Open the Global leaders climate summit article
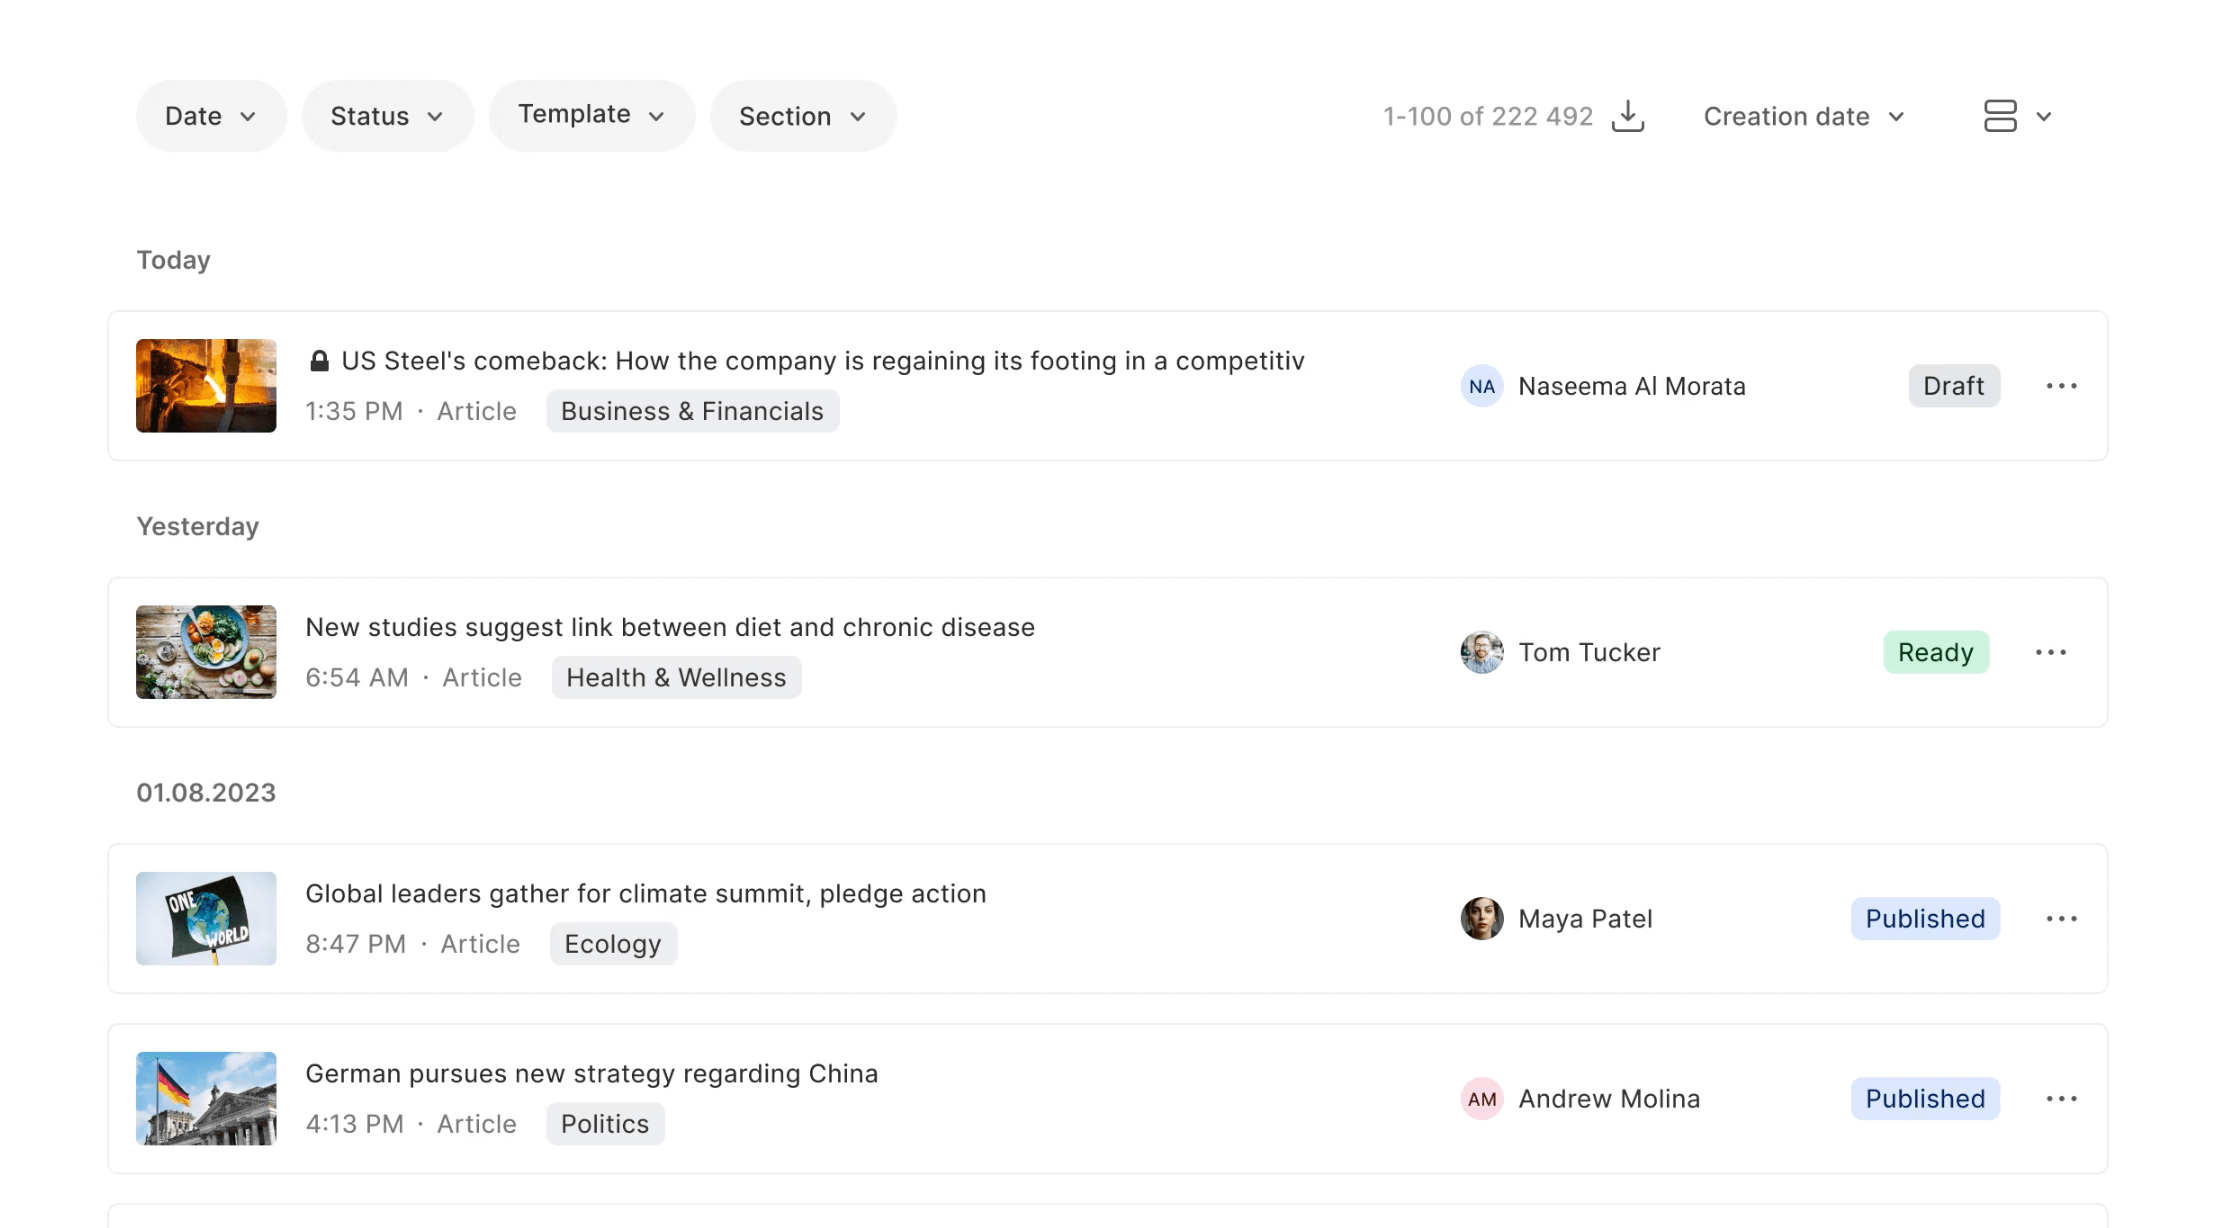This screenshot has width=2214, height=1228. tap(645, 893)
